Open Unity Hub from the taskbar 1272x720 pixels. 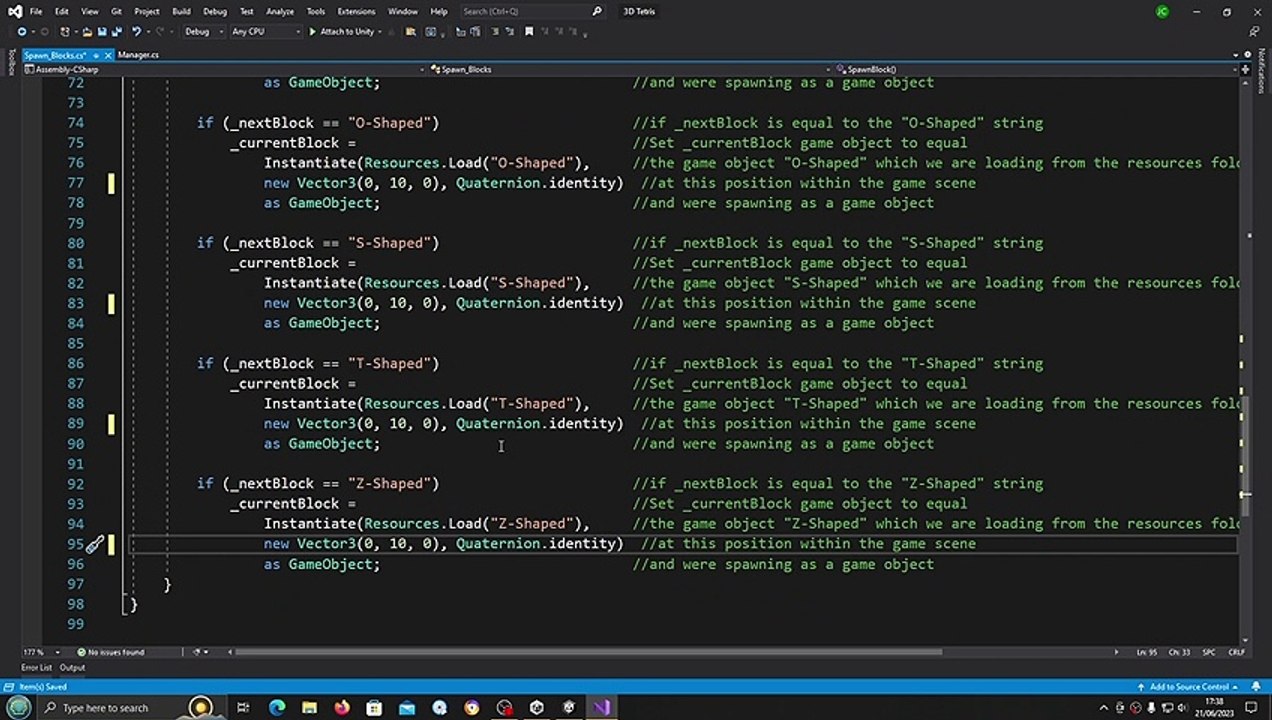[536, 708]
